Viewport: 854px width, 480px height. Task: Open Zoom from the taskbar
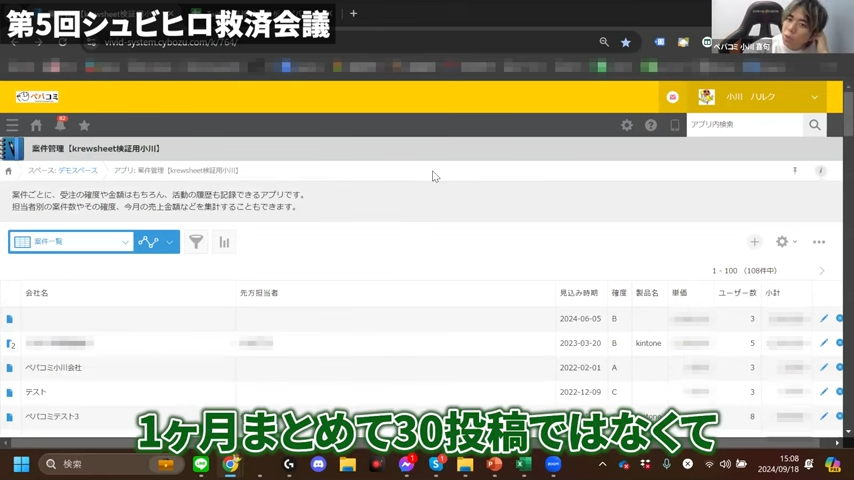click(553, 464)
